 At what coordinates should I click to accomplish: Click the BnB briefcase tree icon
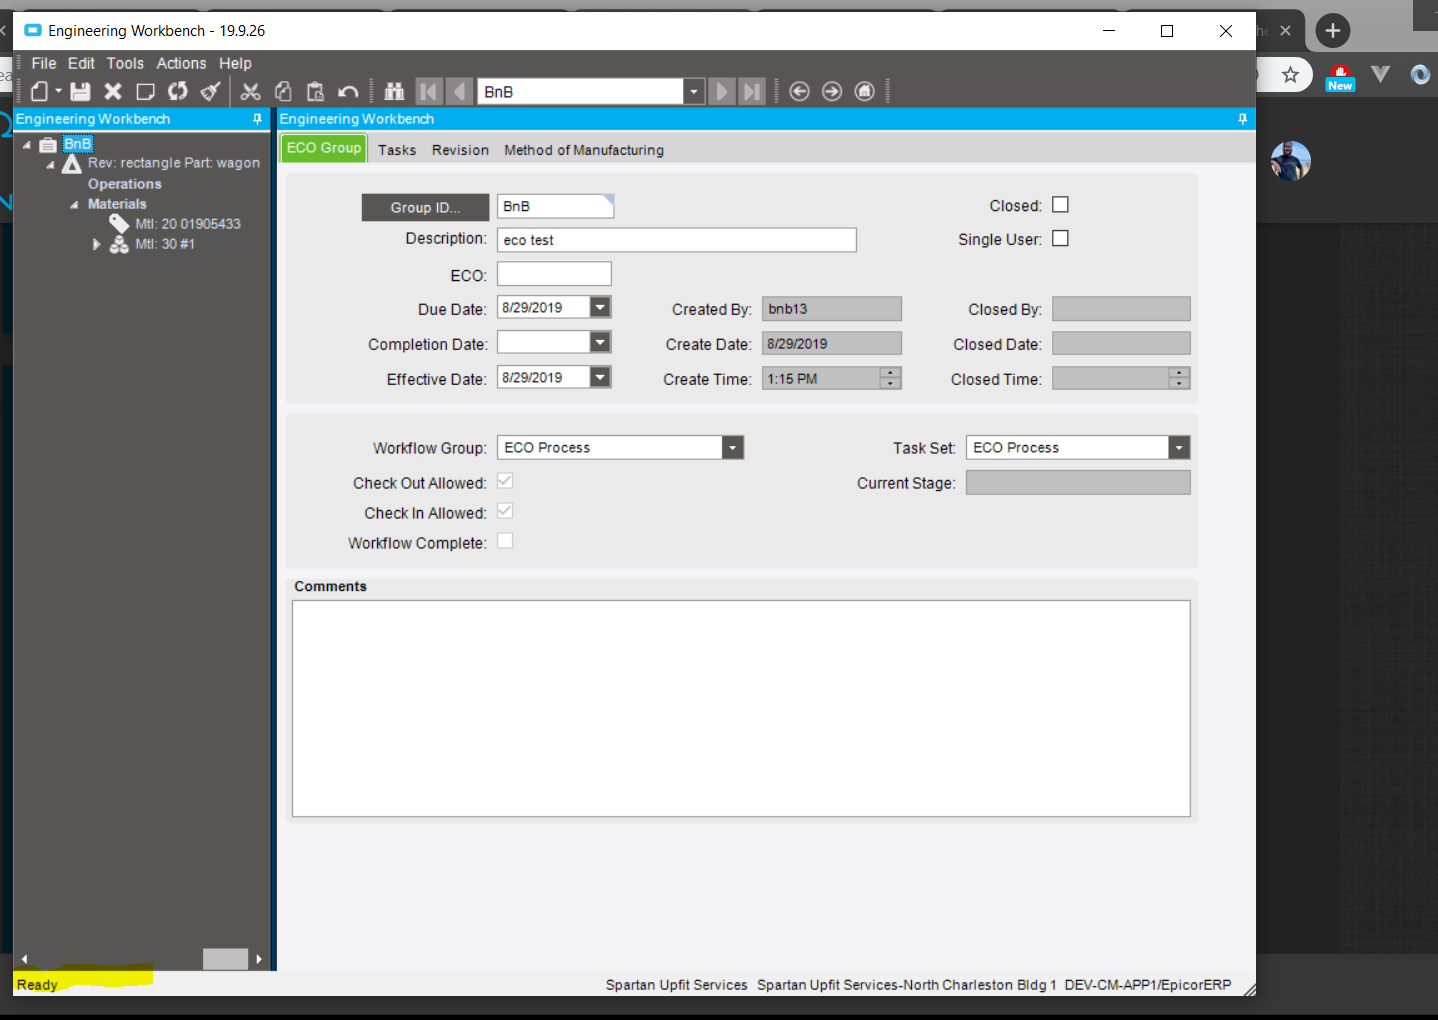[x=48, y=144]
